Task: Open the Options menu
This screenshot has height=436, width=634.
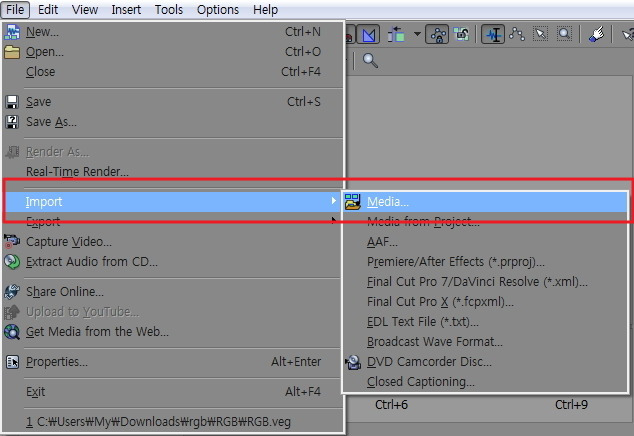Action: point(218,9)
